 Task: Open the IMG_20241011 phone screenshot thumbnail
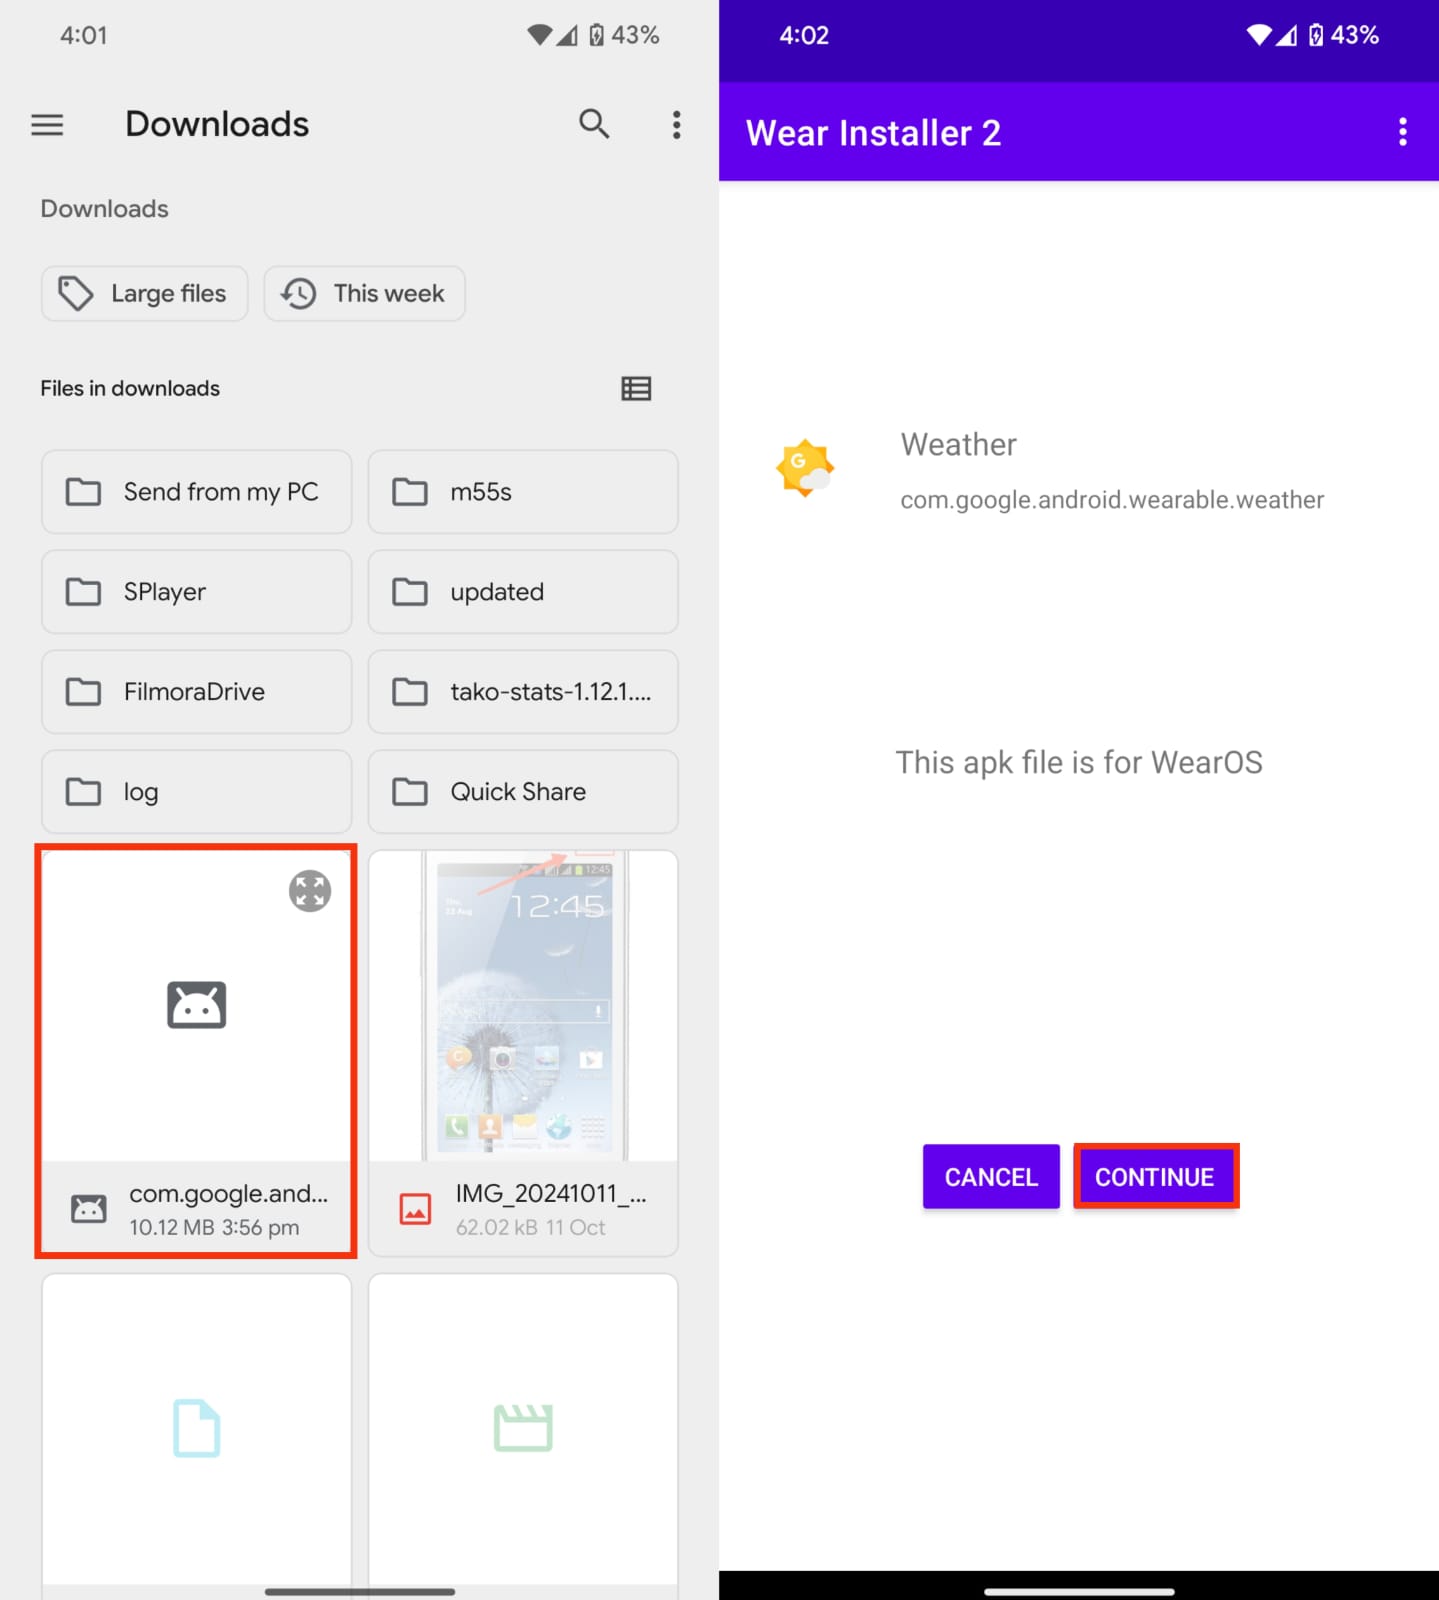click(x=523, y=1006)
